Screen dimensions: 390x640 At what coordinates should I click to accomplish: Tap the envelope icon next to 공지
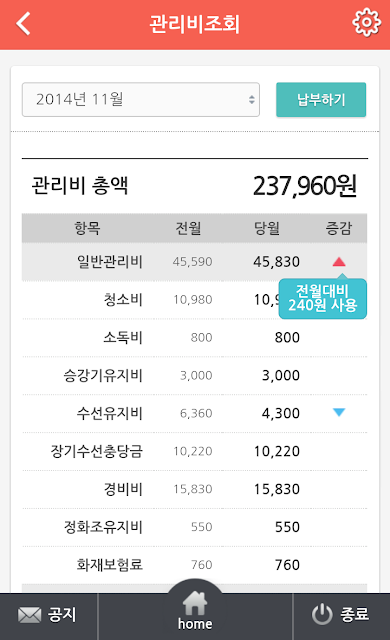click(x=29, y=615)
